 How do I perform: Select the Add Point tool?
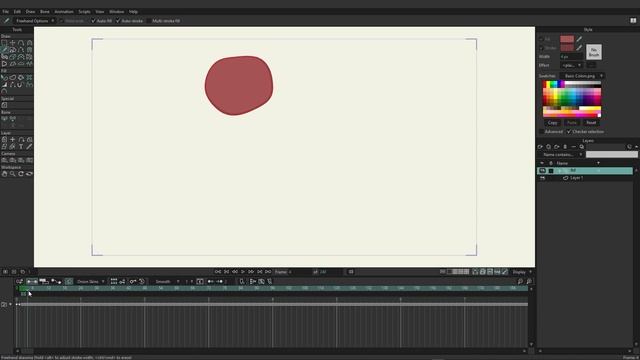(21, 43)
